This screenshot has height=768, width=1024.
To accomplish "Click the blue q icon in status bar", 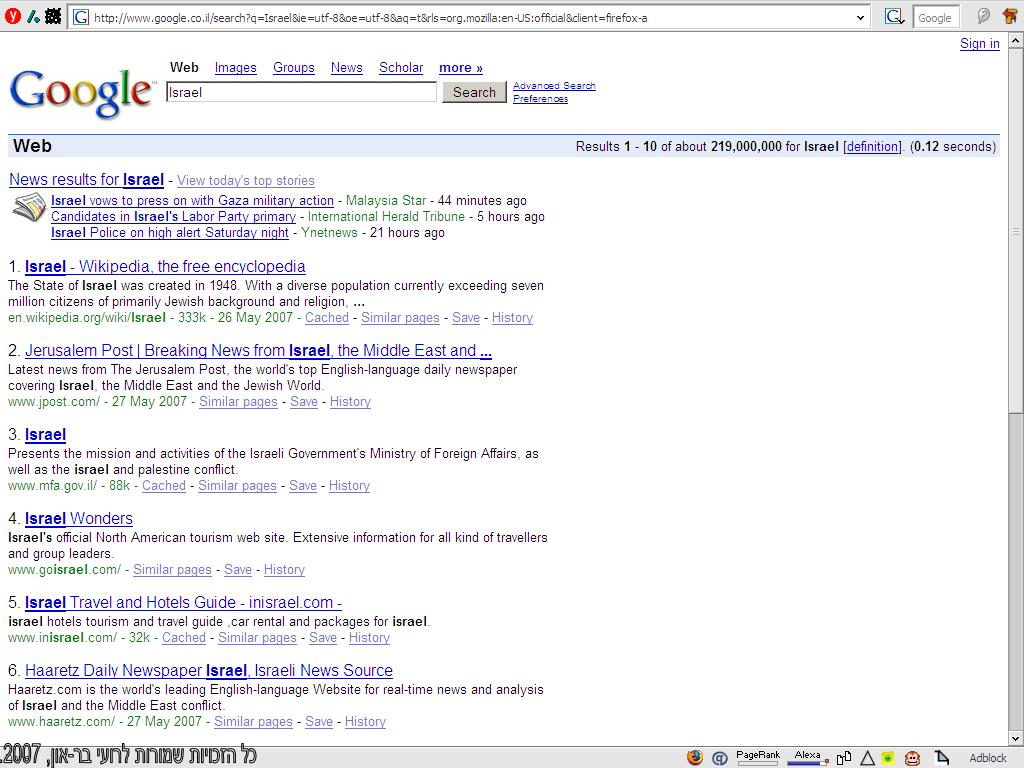I will (719, 758).
